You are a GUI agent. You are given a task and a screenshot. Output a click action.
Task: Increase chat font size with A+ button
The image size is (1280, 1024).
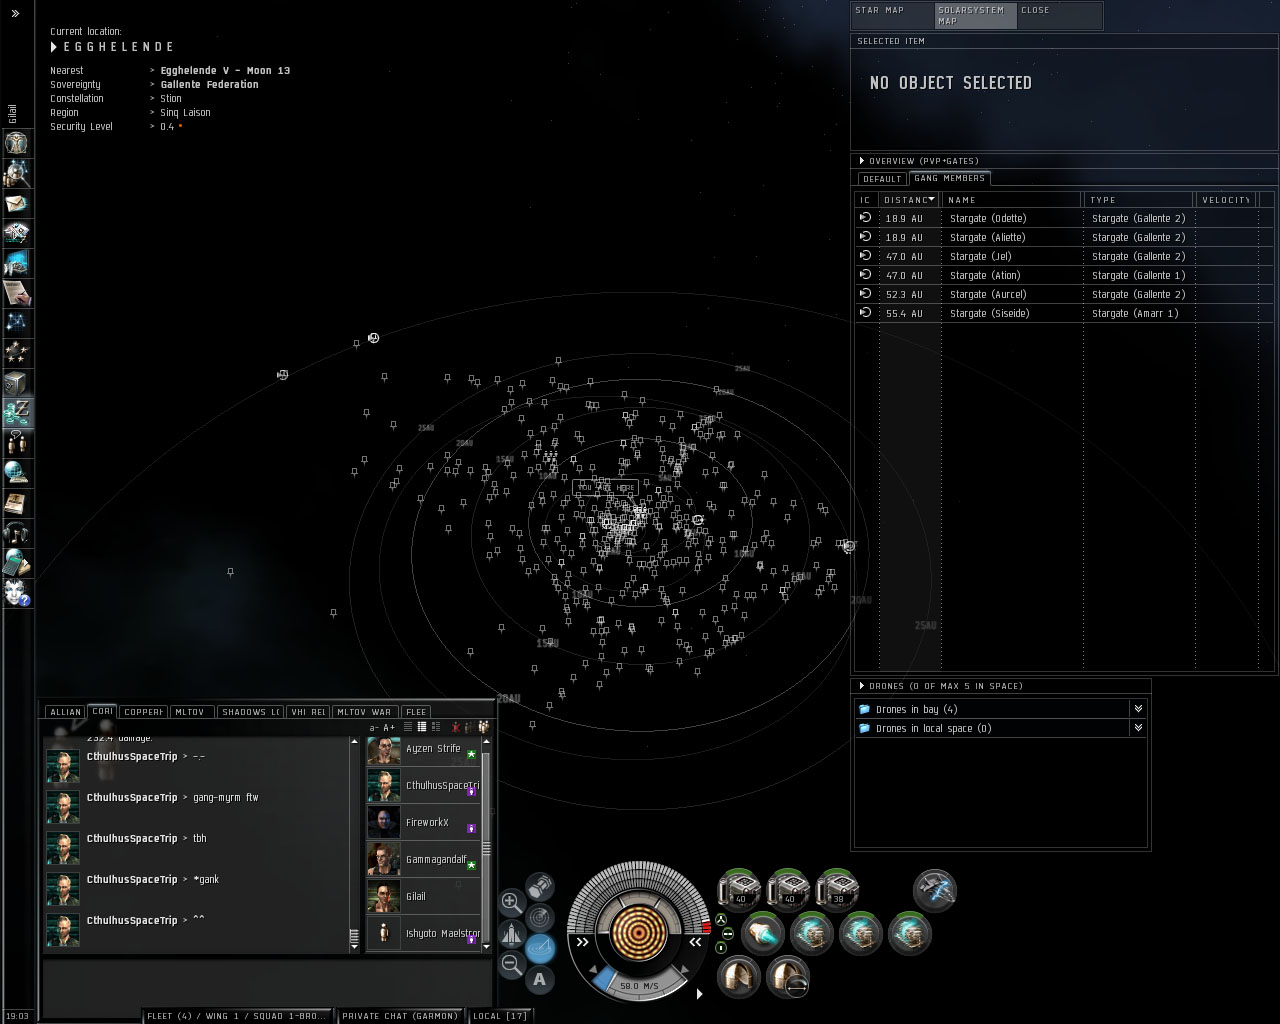389,727
